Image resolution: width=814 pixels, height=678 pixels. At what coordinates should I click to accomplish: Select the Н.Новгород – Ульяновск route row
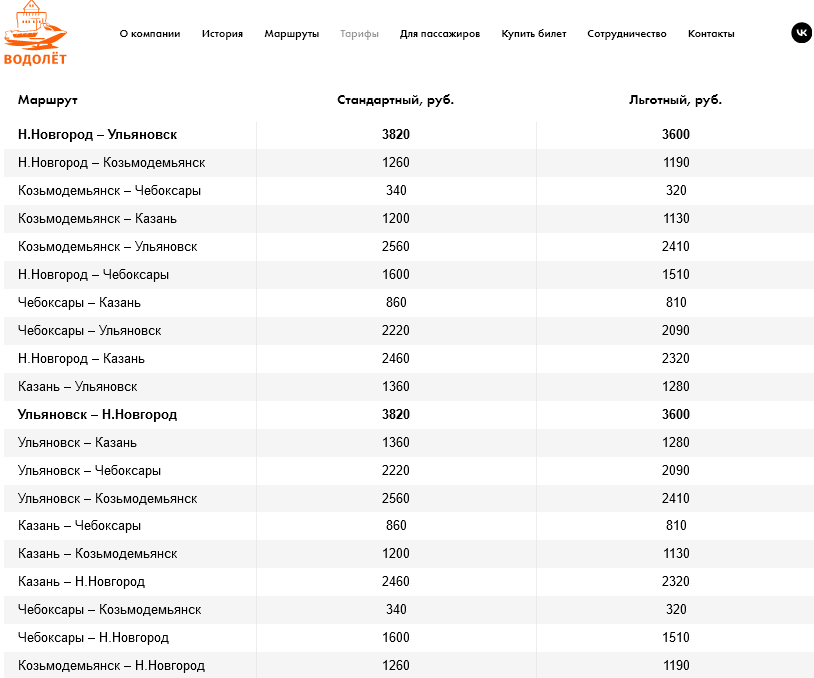(409, 134)
